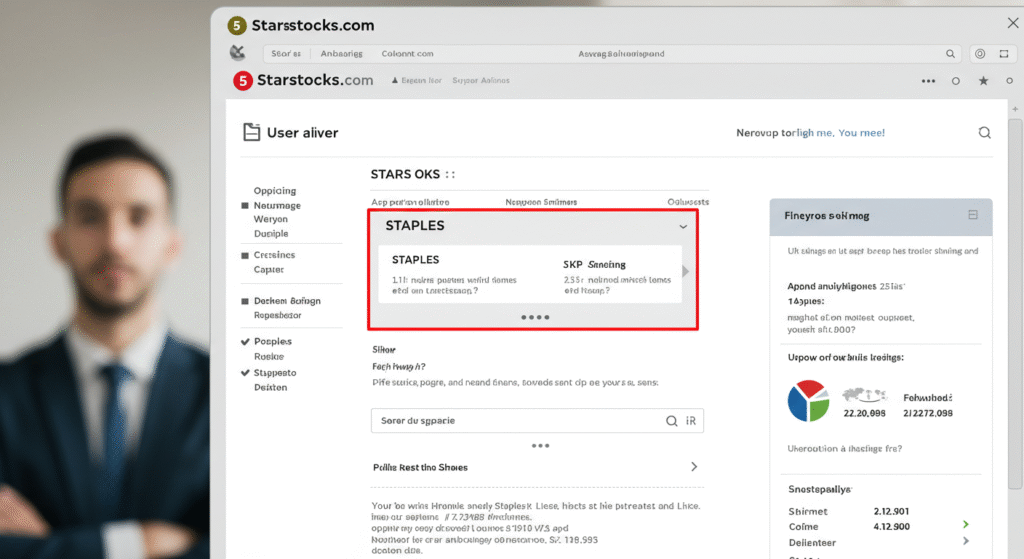Viewport: 1024px width, 559px height.
Task: Click the browser address bar text
Action: pos(621,54)
